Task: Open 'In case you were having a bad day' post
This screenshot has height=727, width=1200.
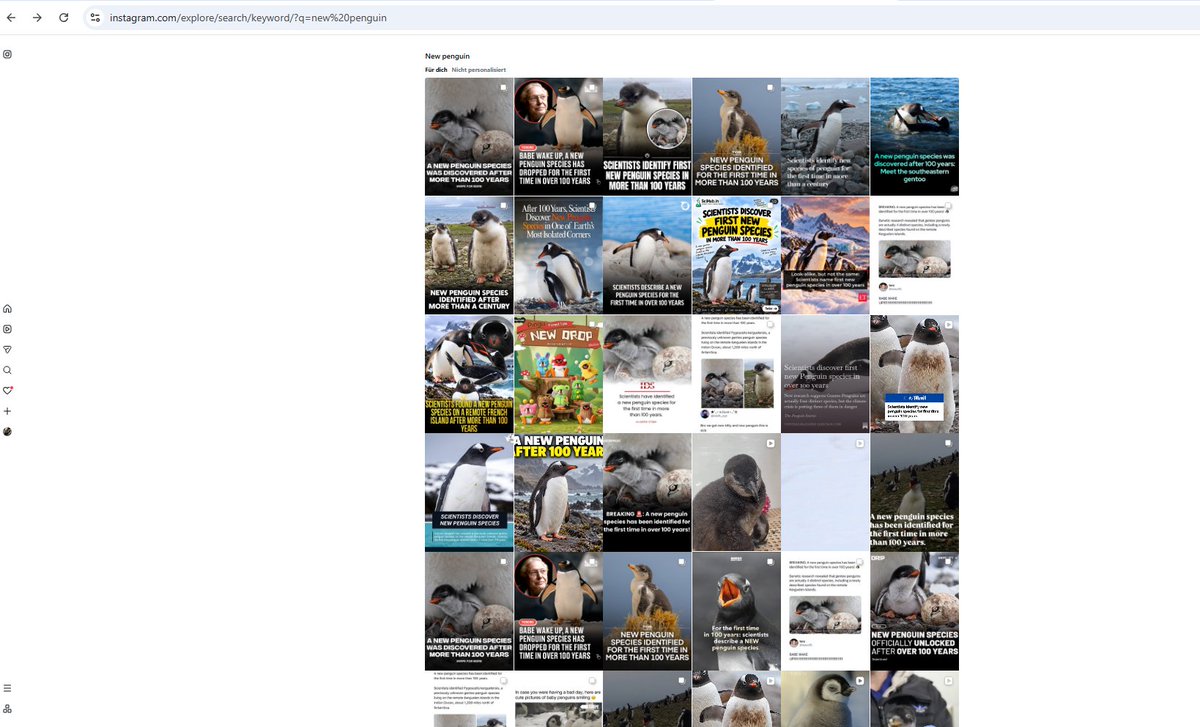Action: coord(558,699)
